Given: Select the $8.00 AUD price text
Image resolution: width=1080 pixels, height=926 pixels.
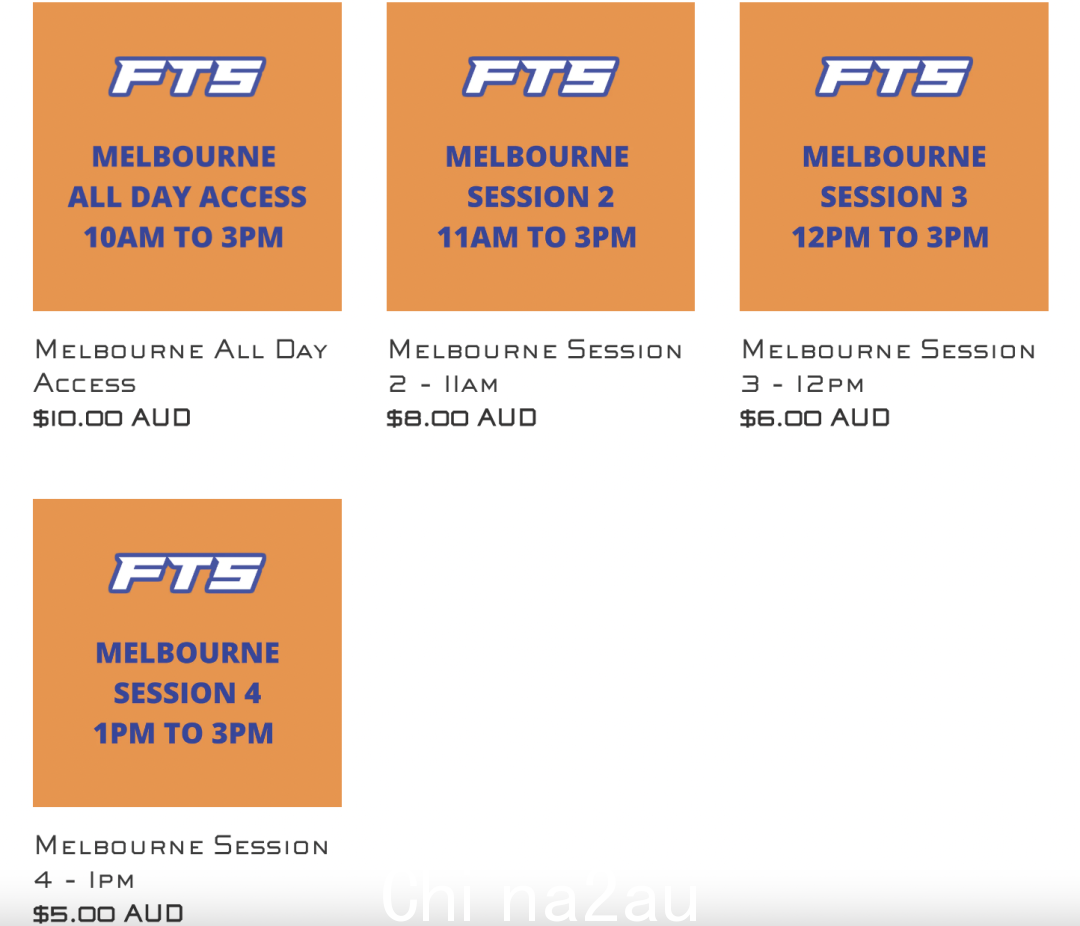Looking at the screenshot, I should pyautogui.click(x=461, y=418).
